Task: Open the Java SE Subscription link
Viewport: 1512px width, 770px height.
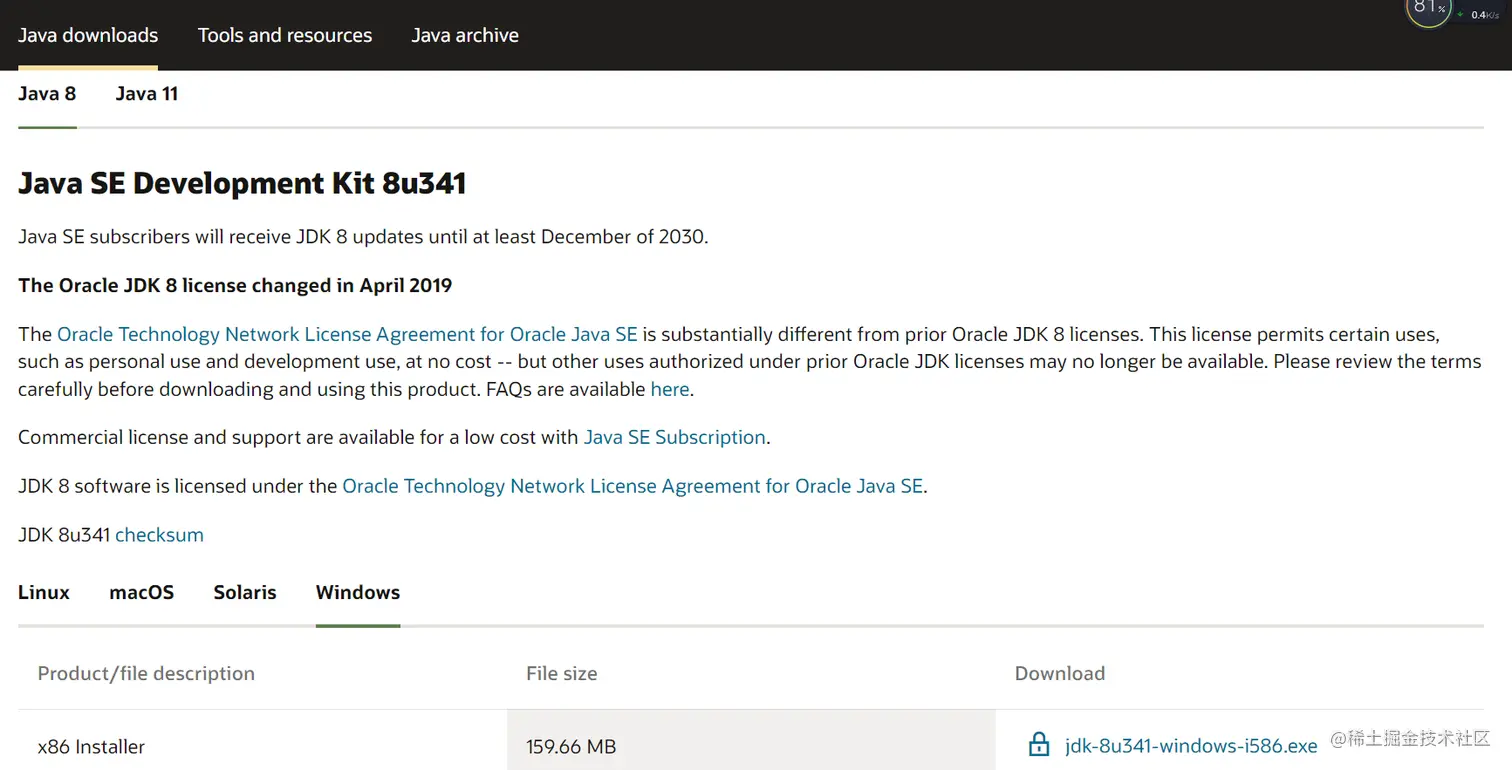Action: coord(675,437)
